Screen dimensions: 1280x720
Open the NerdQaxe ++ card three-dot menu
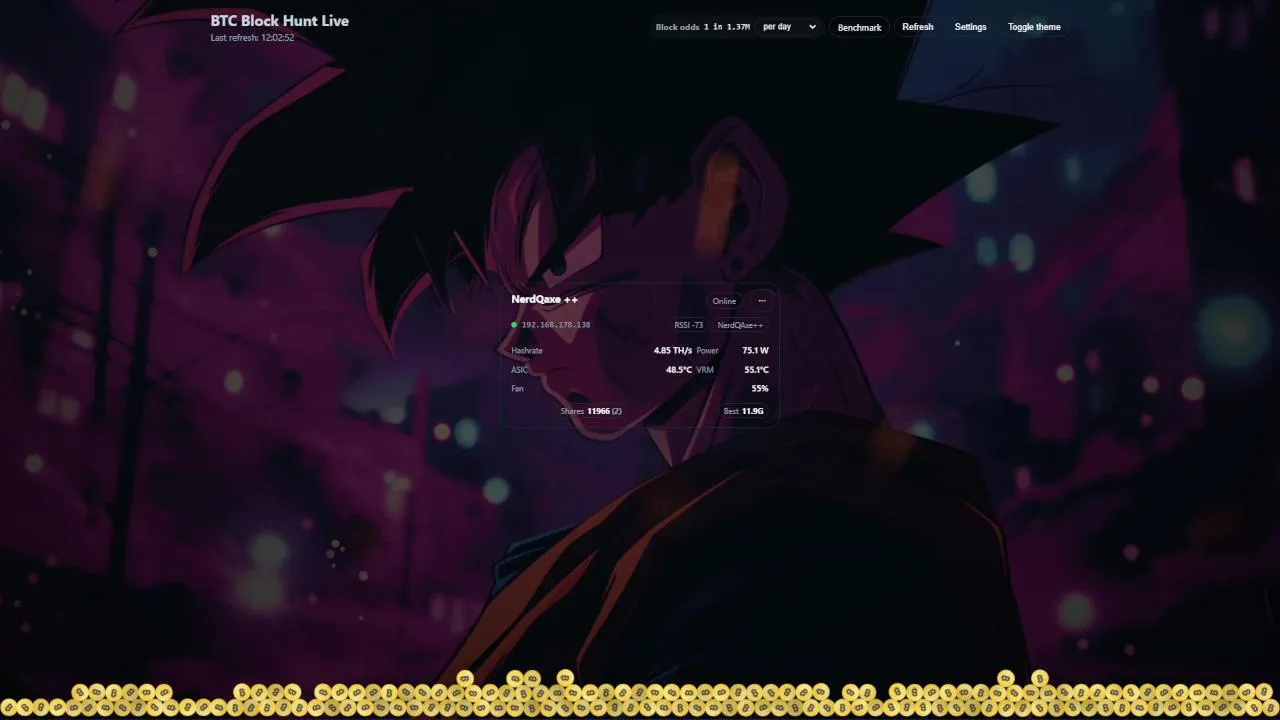[762, 301]
